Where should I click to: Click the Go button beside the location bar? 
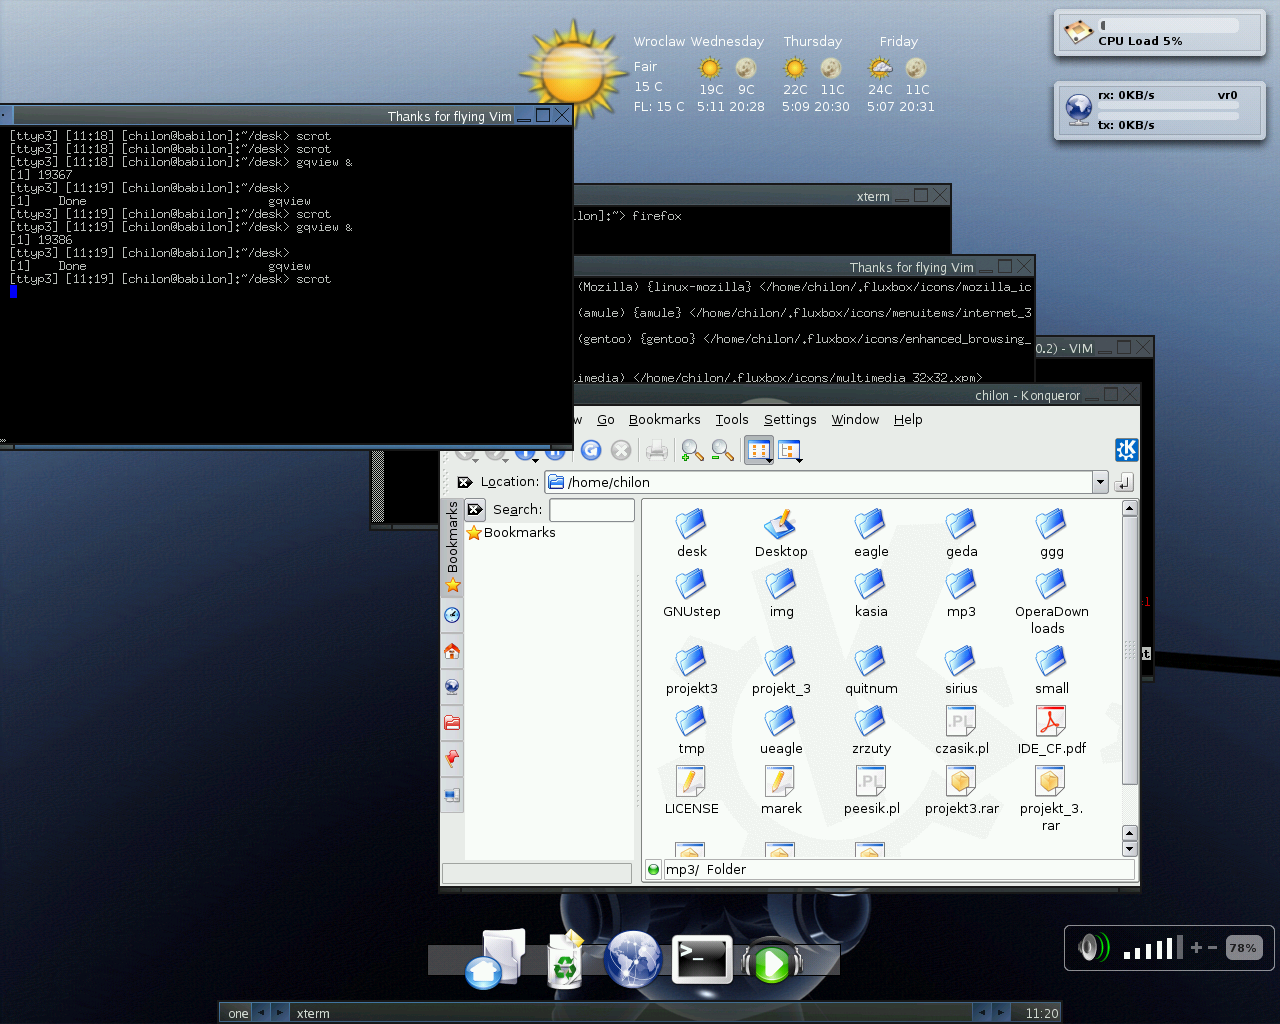1124,482
